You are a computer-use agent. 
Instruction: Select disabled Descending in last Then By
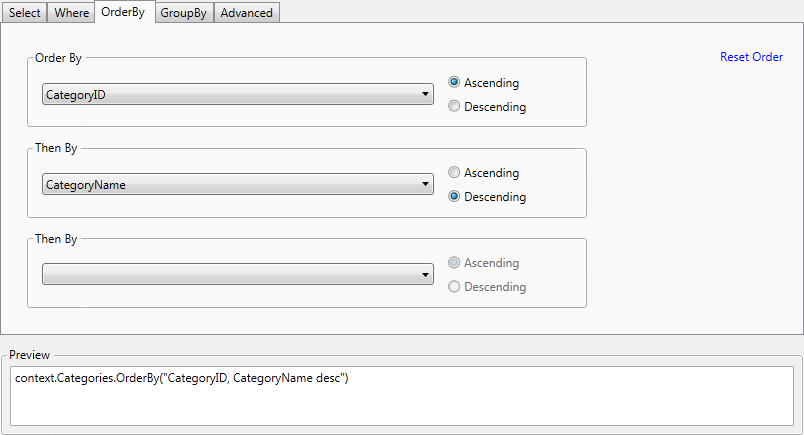pyautogui.click(x=487, y=287)
